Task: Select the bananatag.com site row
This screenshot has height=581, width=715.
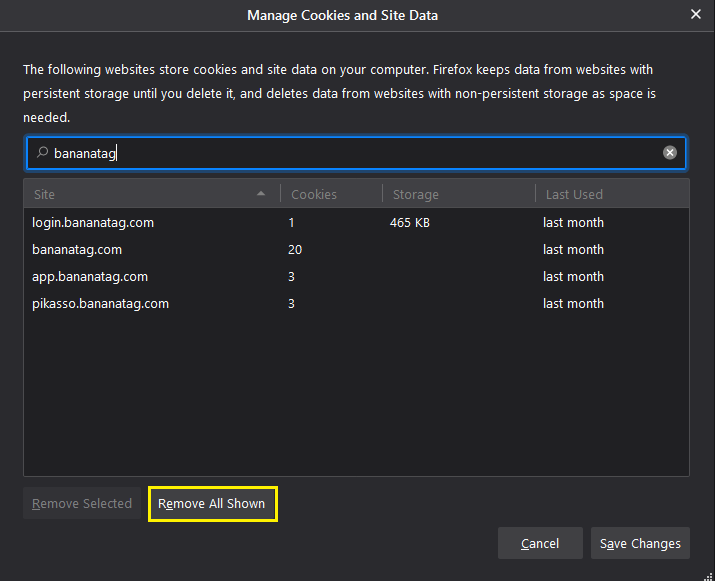Action: [356, 249]
